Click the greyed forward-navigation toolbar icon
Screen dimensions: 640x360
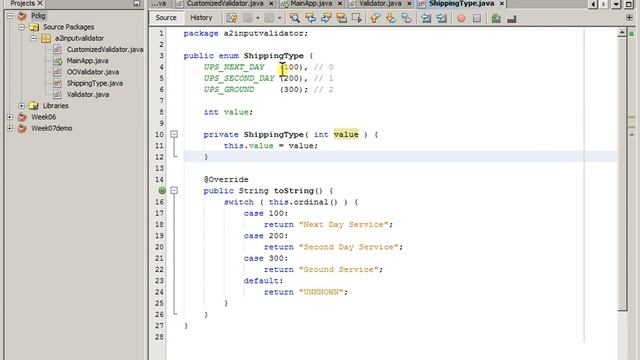click(x=269, y=18)
